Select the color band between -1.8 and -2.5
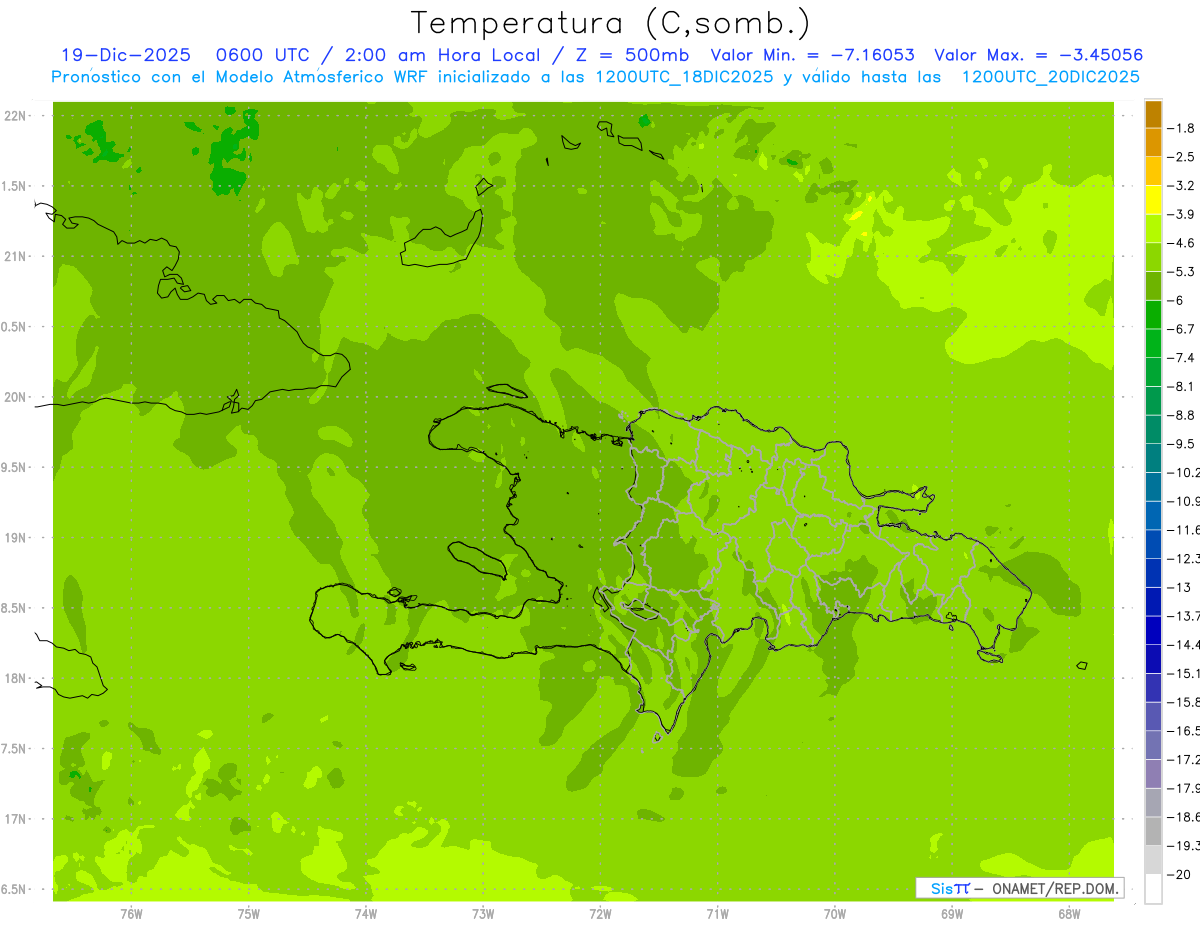 click(1153, 143)
